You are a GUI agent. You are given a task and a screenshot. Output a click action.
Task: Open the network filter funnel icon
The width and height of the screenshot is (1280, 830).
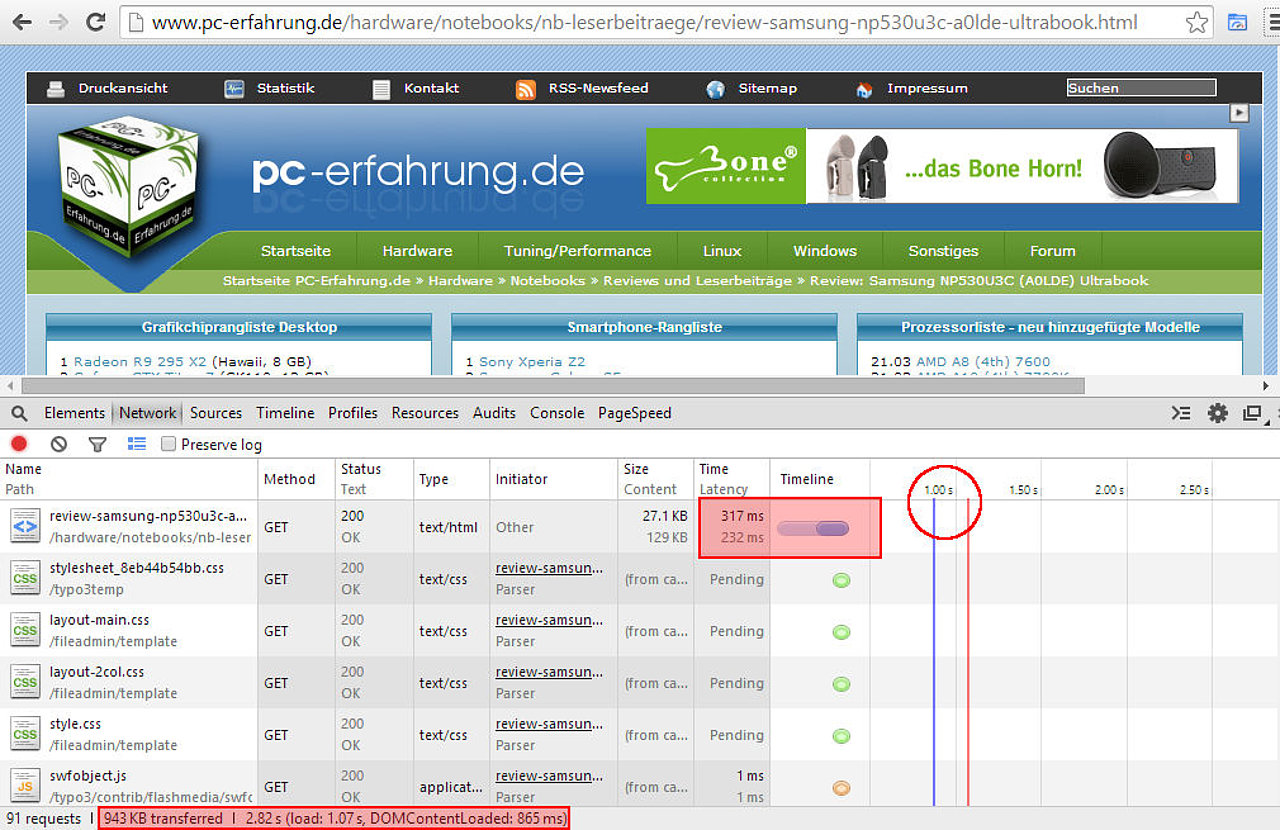97,445
